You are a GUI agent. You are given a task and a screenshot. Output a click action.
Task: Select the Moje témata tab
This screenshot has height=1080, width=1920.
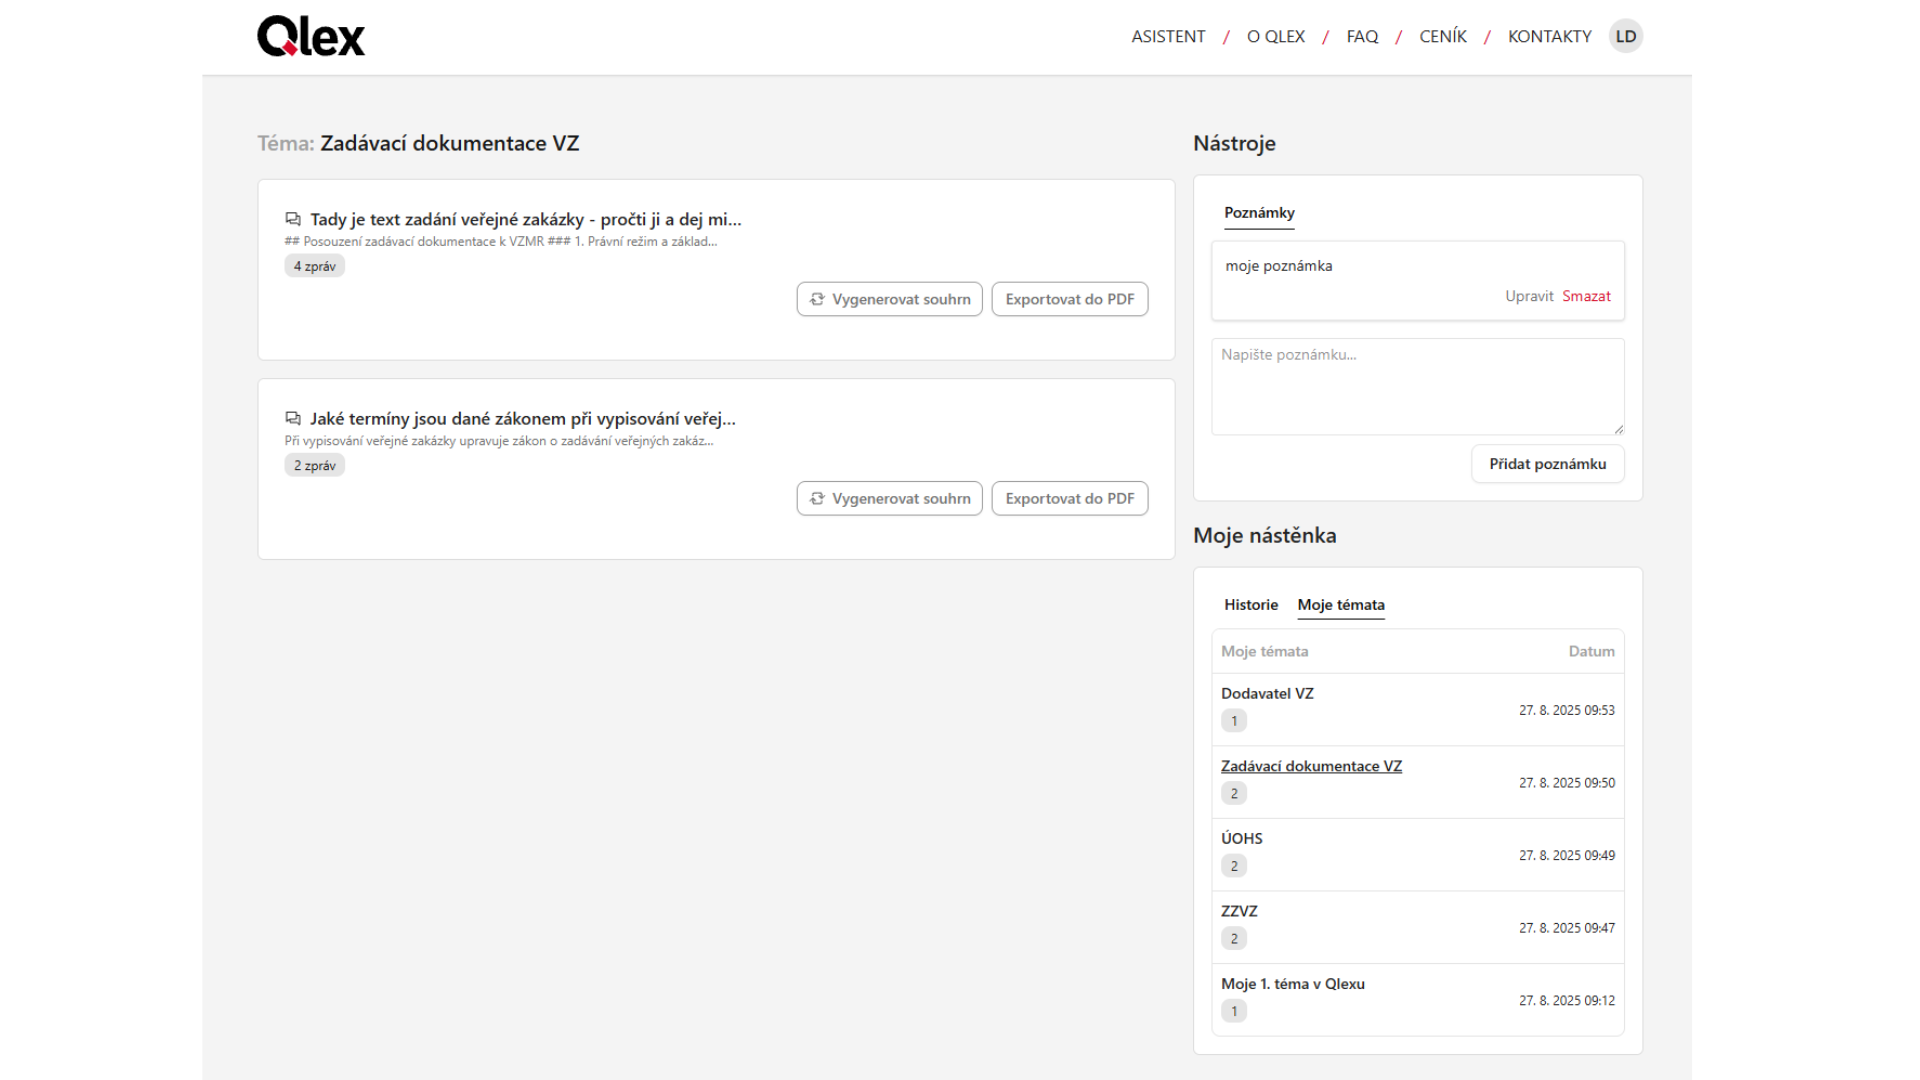1341,605
